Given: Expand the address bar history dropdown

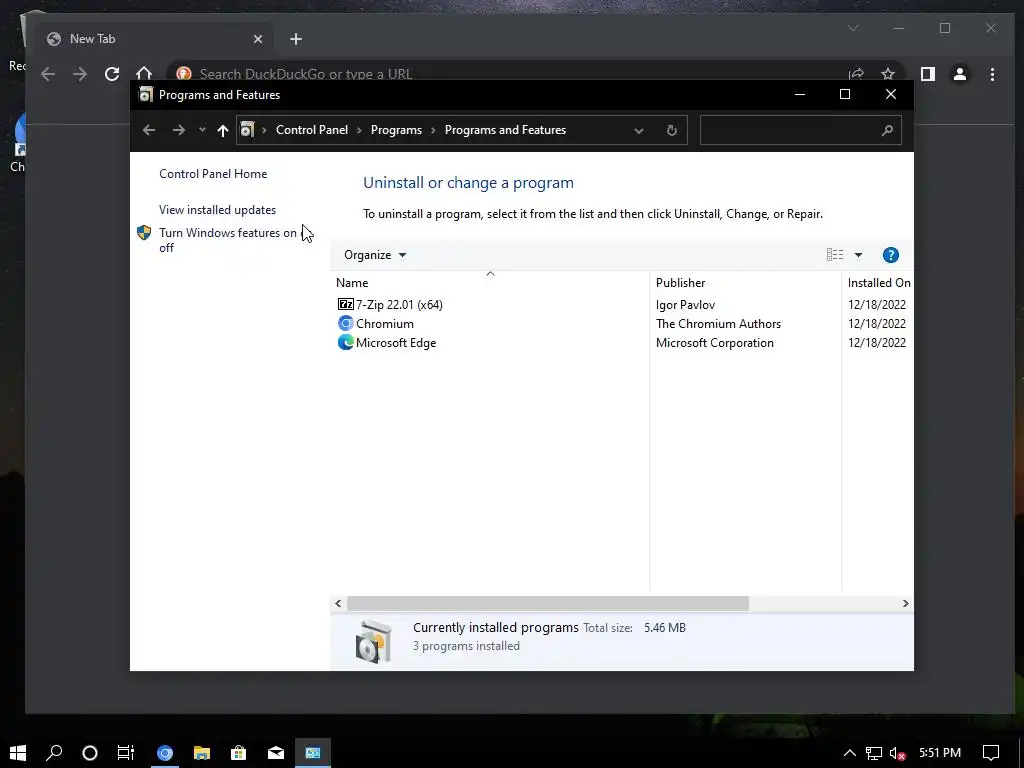Looking at the screenshot, I should [x=639, y=131].
